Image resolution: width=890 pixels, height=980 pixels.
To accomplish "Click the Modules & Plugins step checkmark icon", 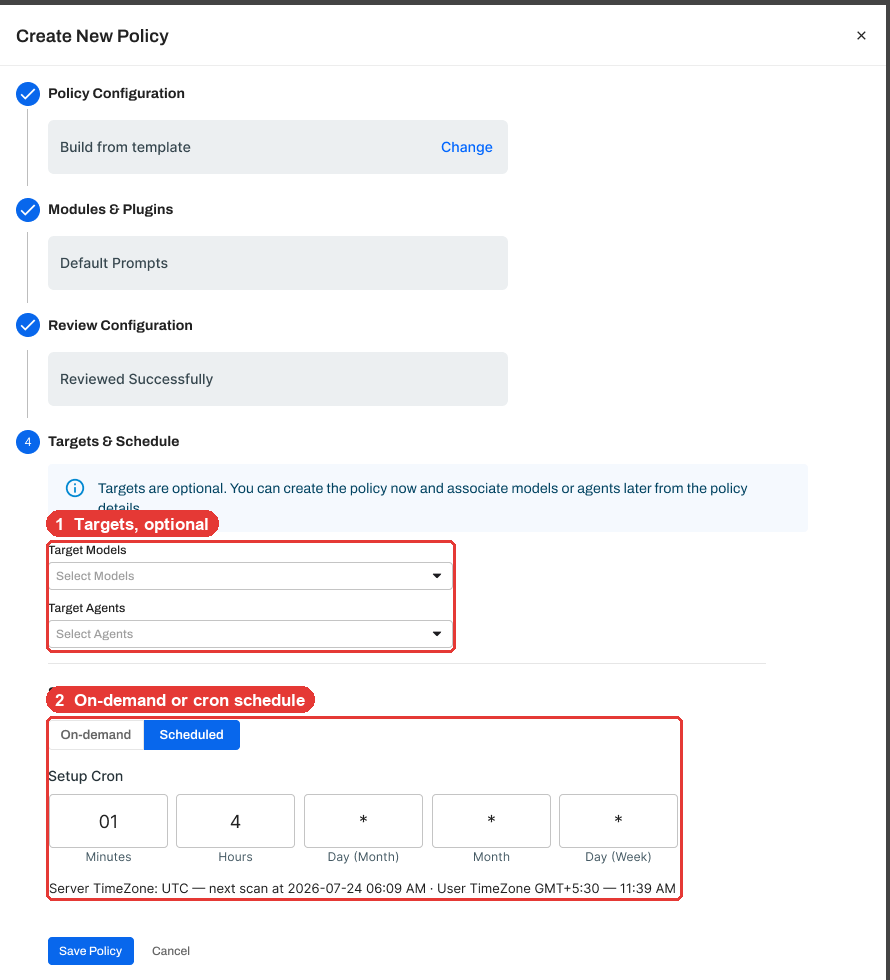I will coord(28,210).
